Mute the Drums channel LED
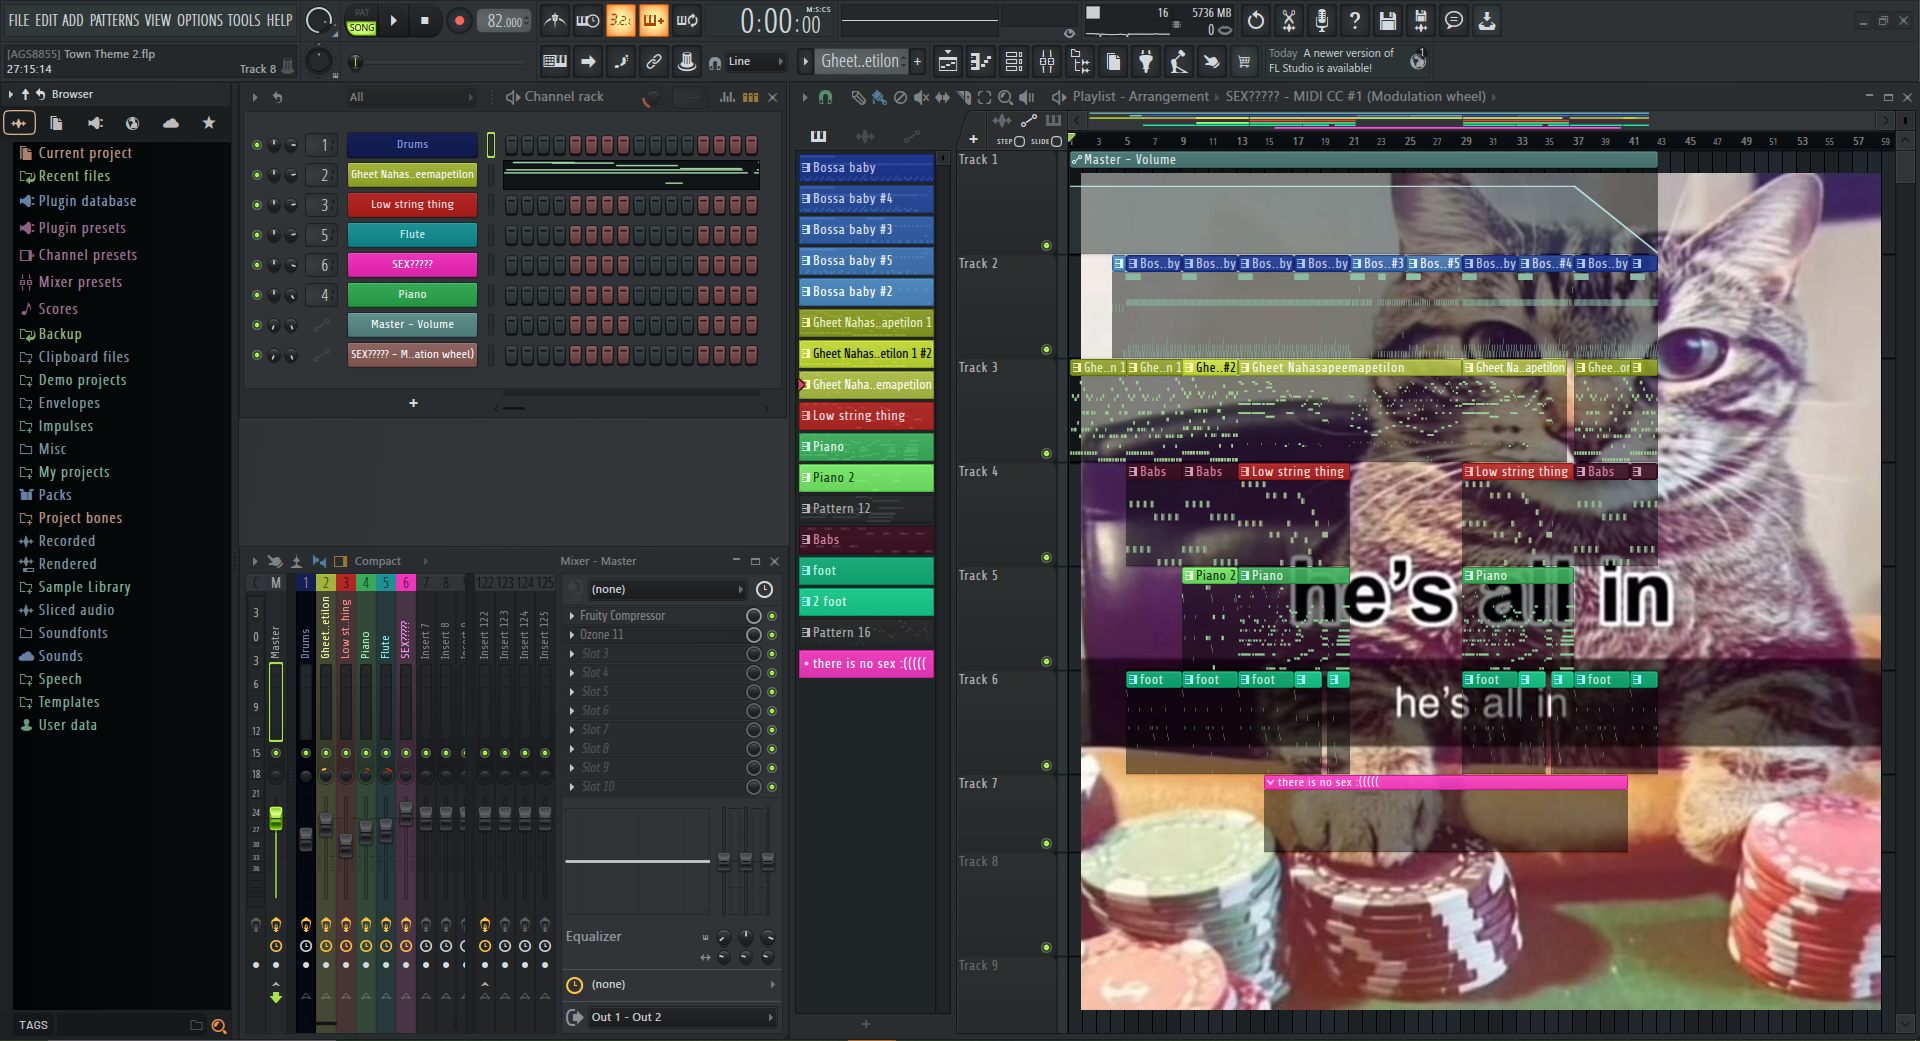Viewport: 1920px width, 1041px height. 257,145
